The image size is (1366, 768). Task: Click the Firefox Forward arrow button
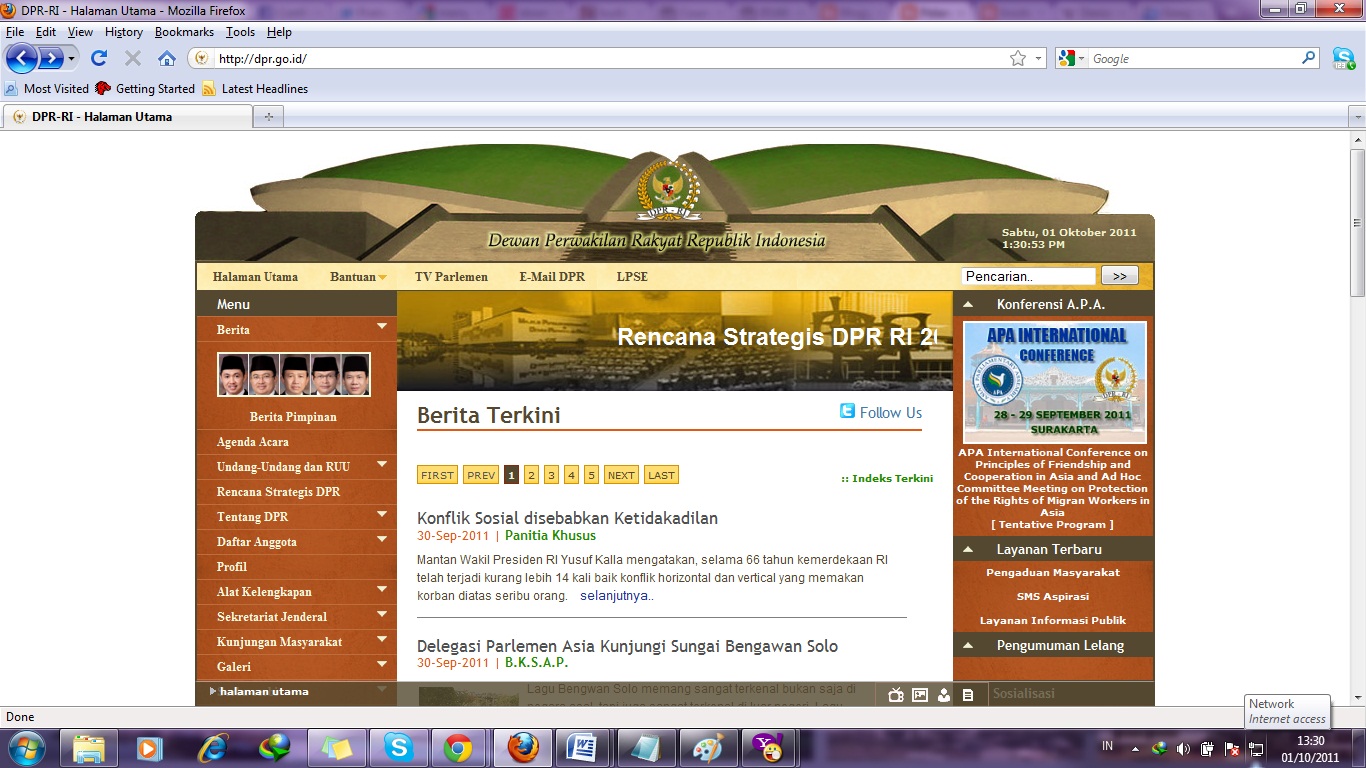point(51,58)
